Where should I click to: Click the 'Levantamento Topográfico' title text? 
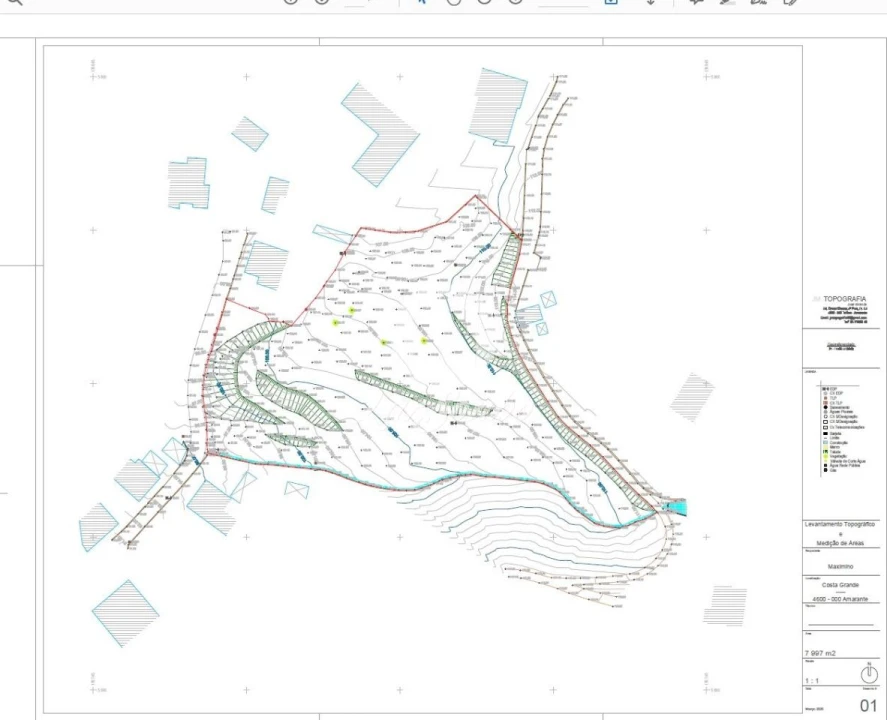point(840,524)
